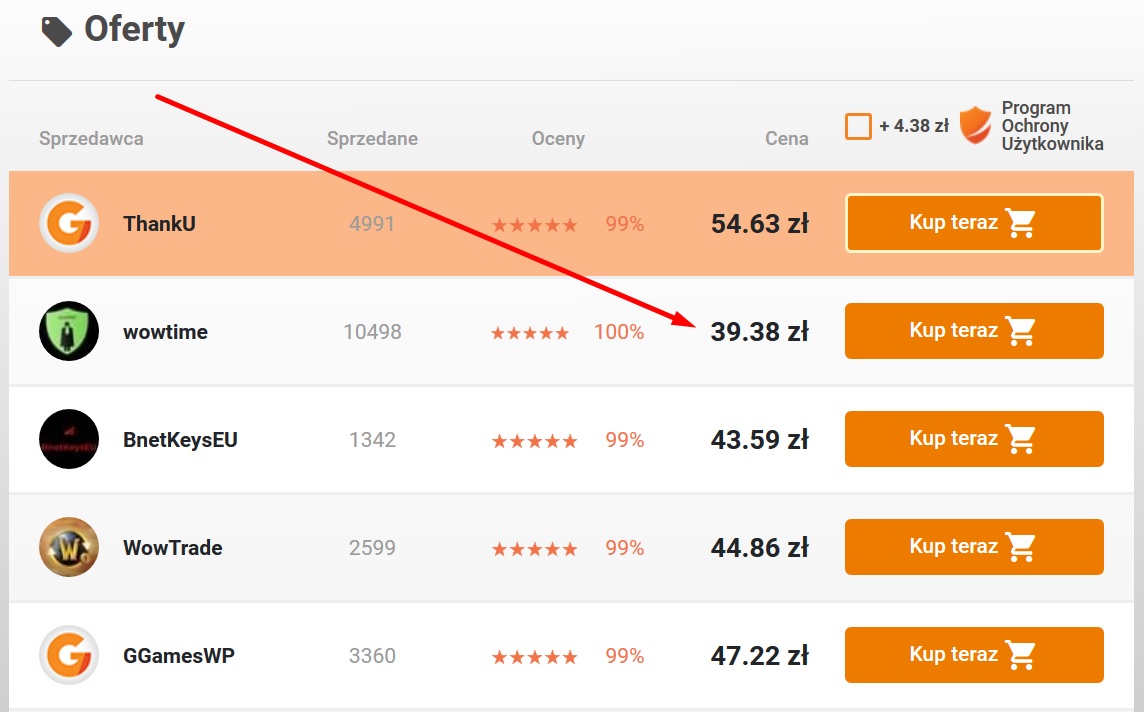Click the sold count 10498

click(372, 332)
